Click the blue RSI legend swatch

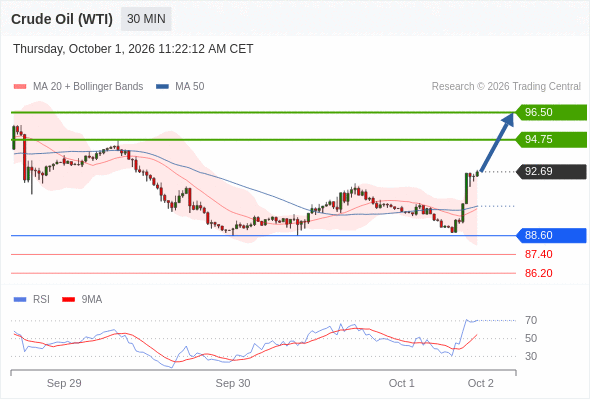click(x=20, y=300)
